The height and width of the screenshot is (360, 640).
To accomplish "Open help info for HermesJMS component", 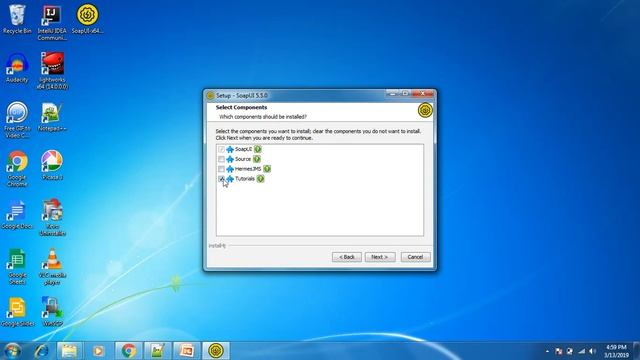I will pyautogui.click(x=267, y=169).
